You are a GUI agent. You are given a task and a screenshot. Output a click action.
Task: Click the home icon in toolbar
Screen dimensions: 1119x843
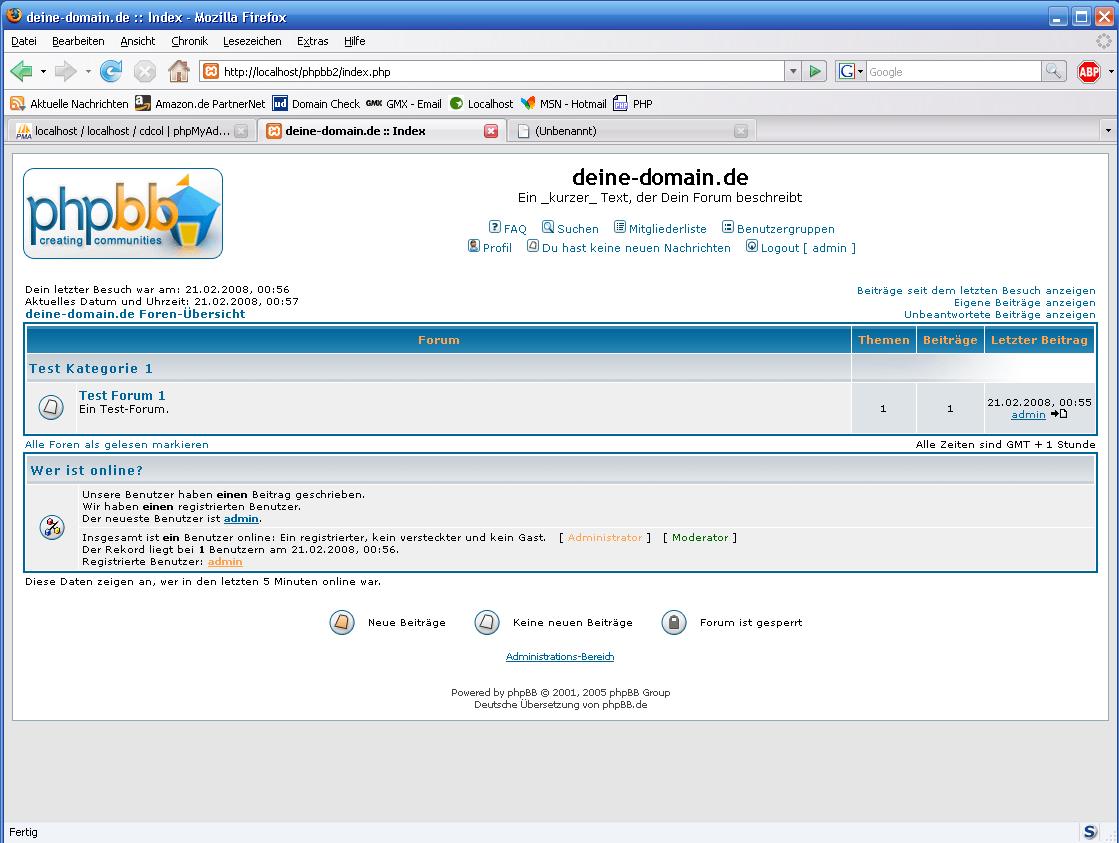tap(178, 71)
